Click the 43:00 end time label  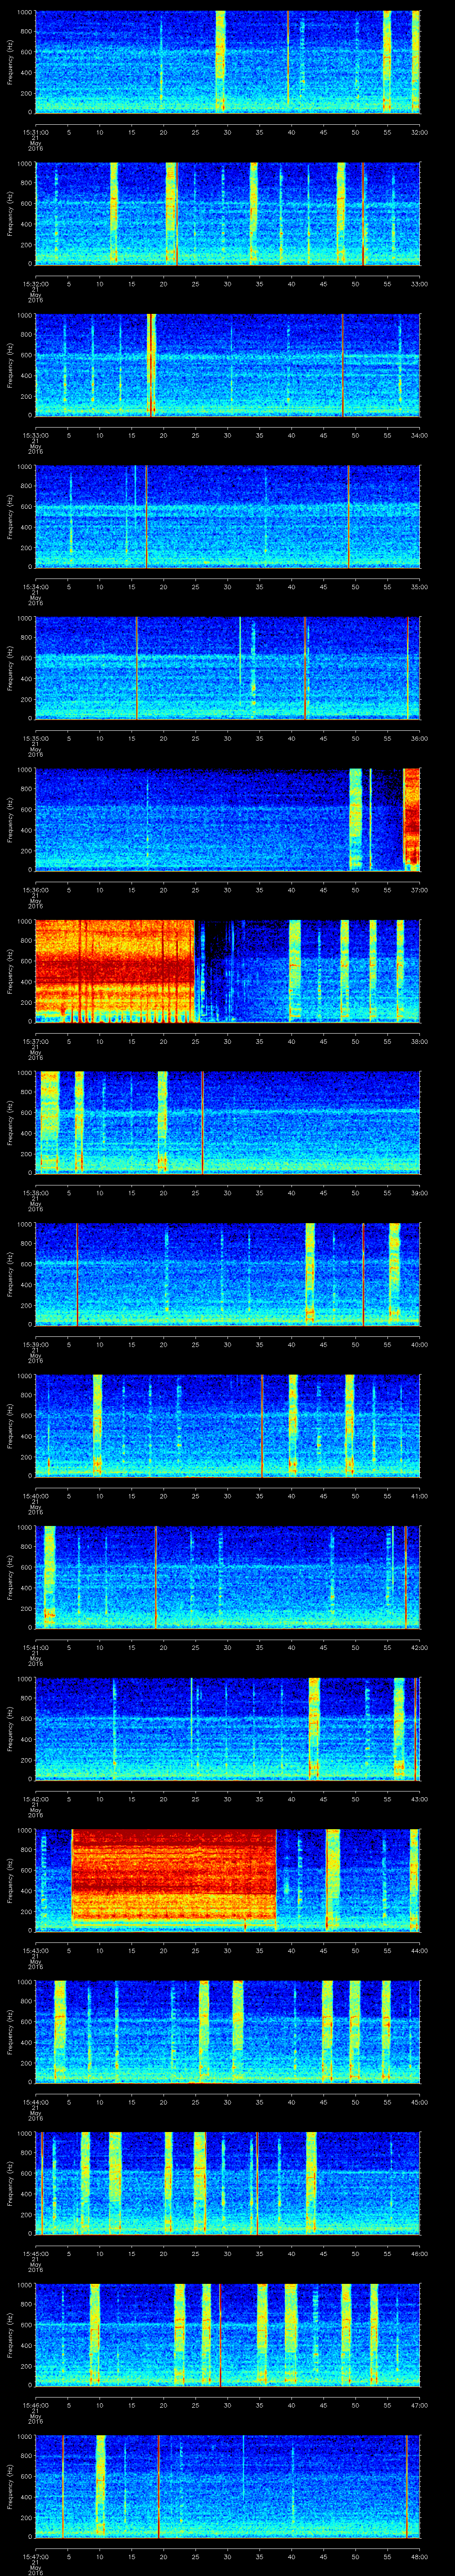coord(419,1798)
